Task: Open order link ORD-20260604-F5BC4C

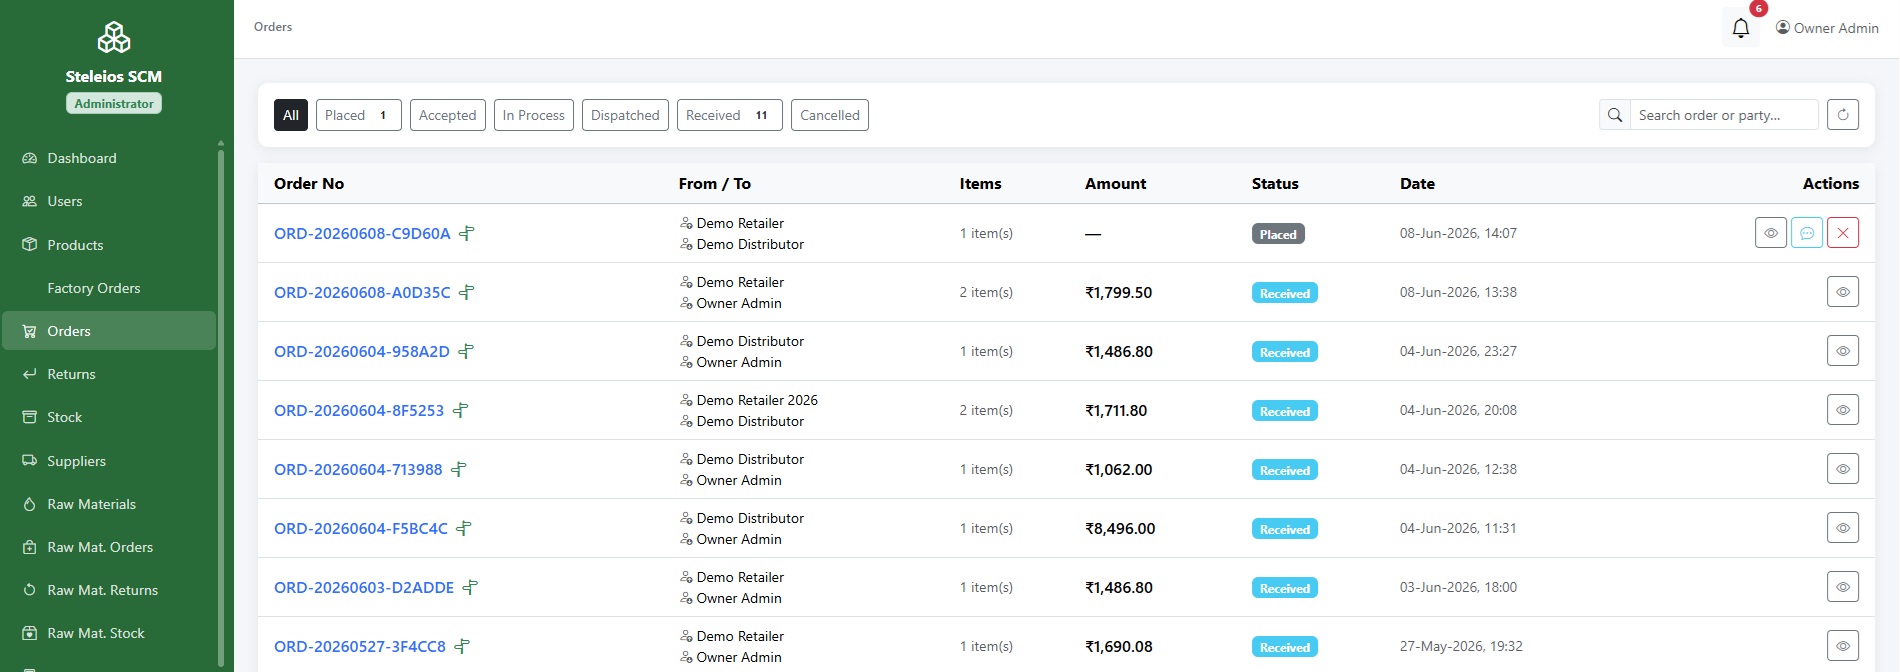Action: (x=361, y=528)
